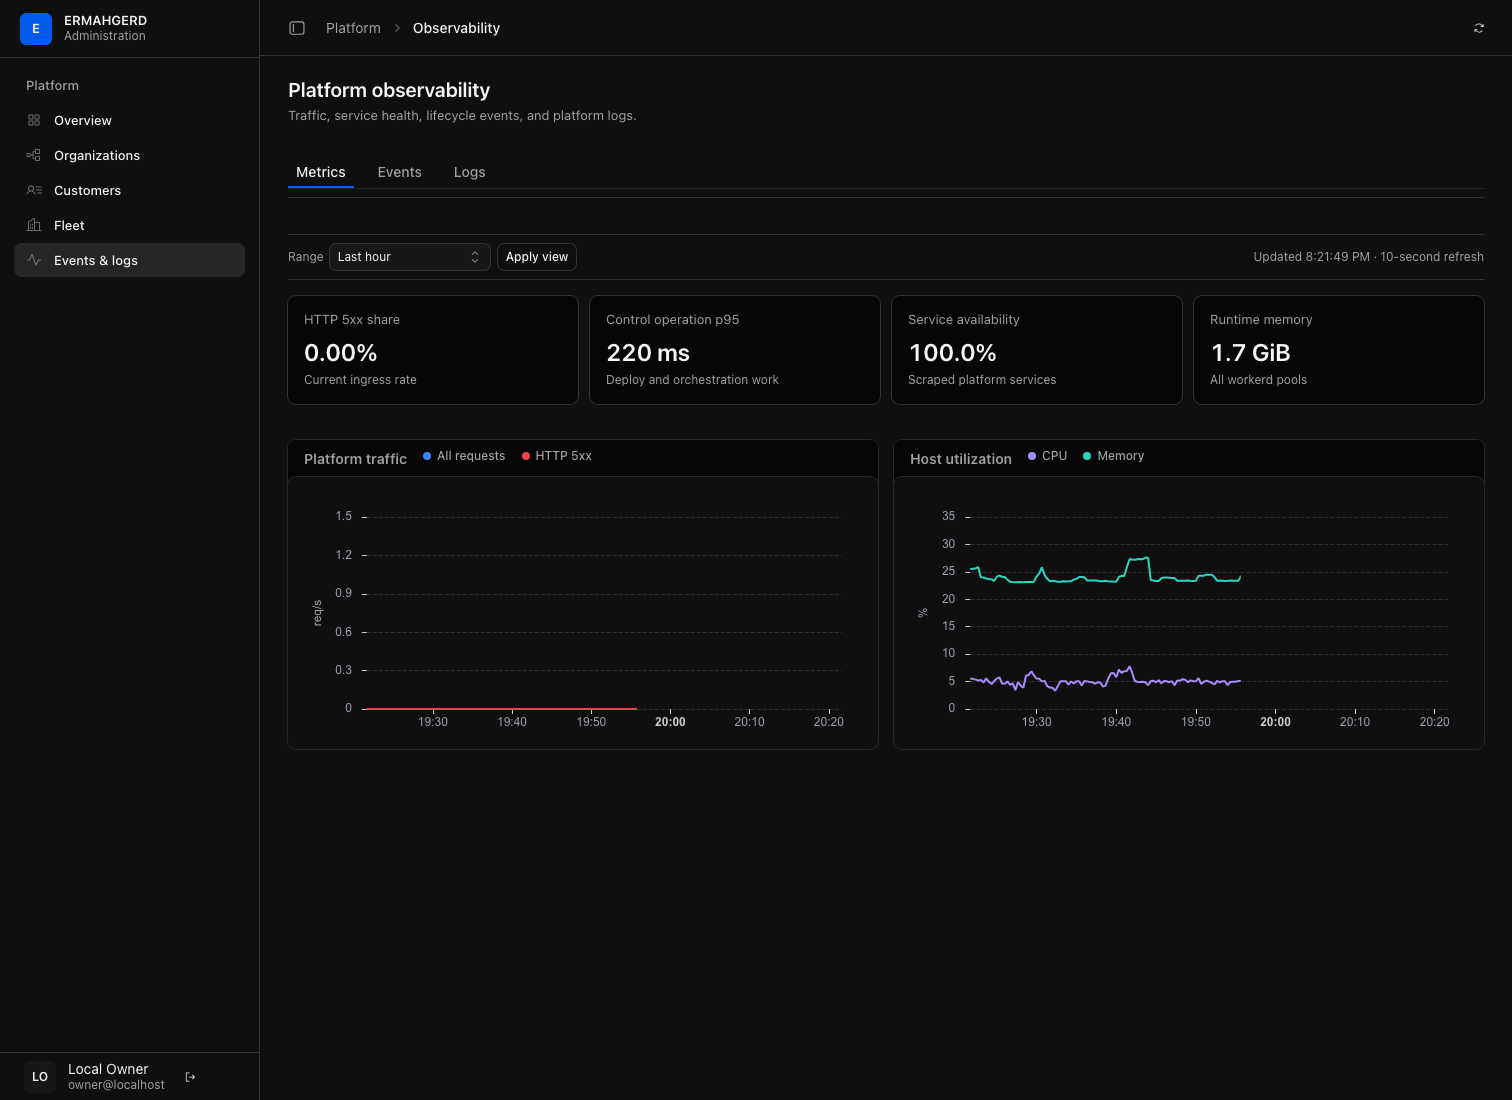Click the Updated 8:21:49 PM refresh text
The height and width of the screenshot is (1100, 1512).
[1368, 257]
